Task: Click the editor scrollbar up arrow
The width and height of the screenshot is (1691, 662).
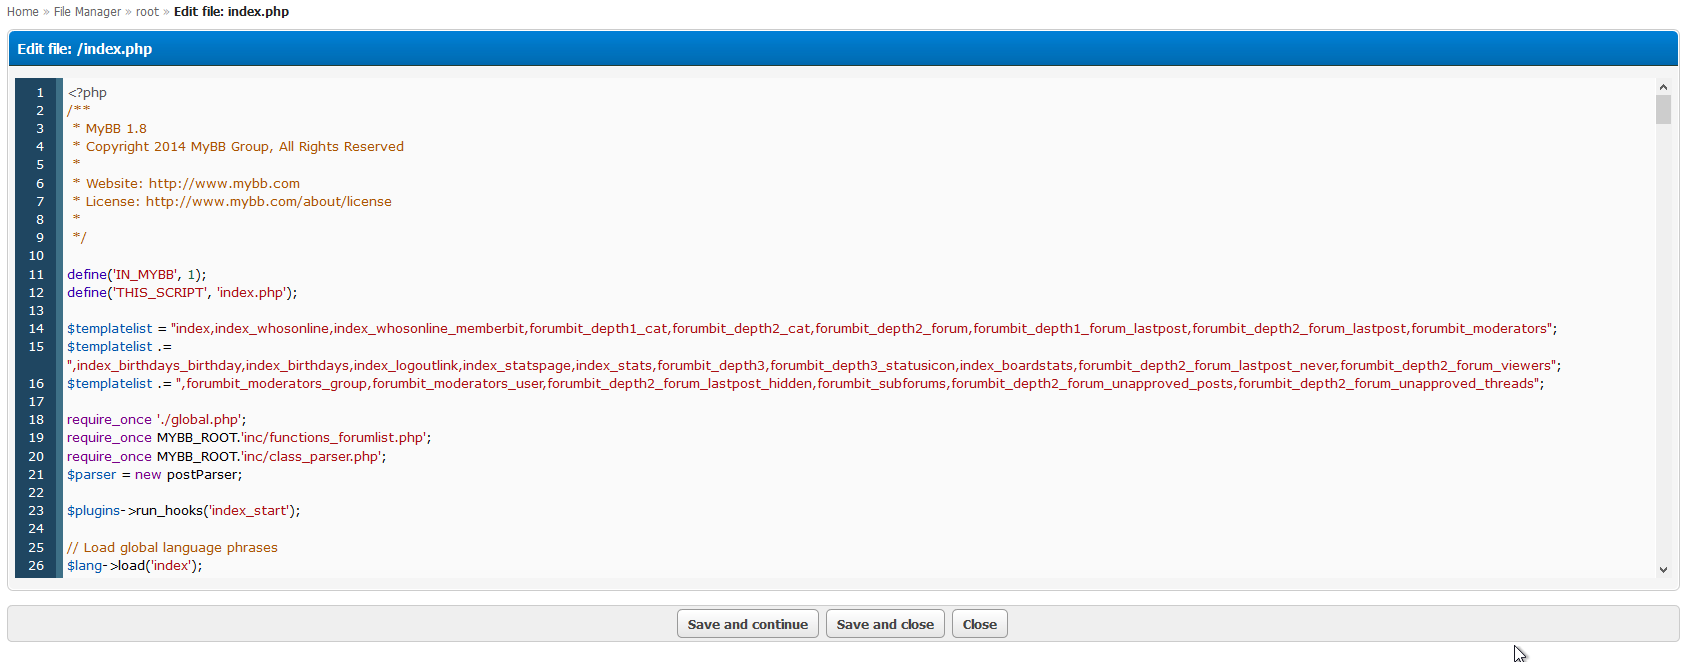Action: pyautogui.click(x=1663, y=87)
